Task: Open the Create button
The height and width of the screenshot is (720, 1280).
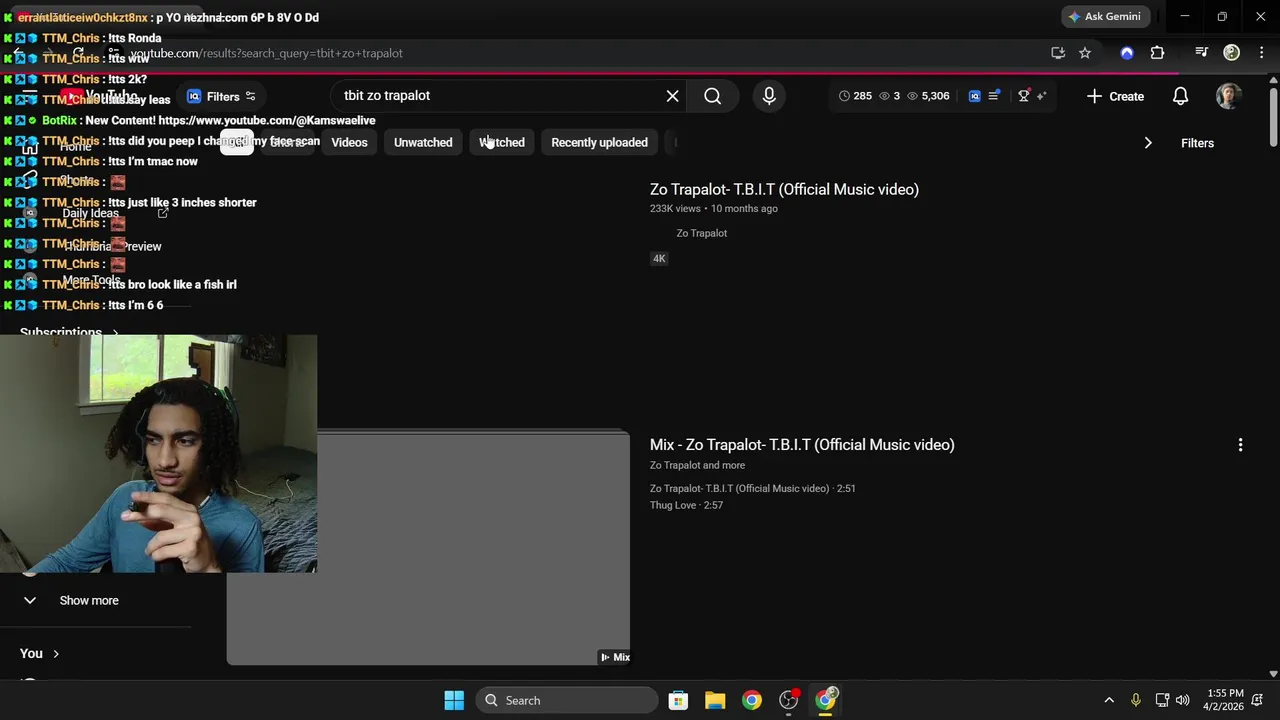Action: click(1115, 96)
